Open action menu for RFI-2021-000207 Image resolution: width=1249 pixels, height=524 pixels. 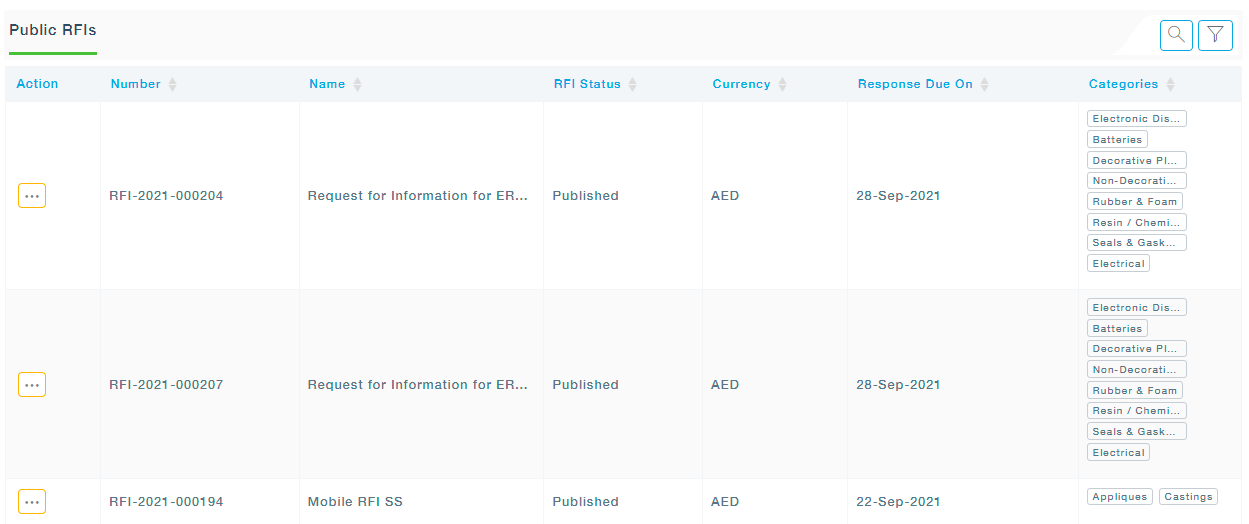pos(32,385)
